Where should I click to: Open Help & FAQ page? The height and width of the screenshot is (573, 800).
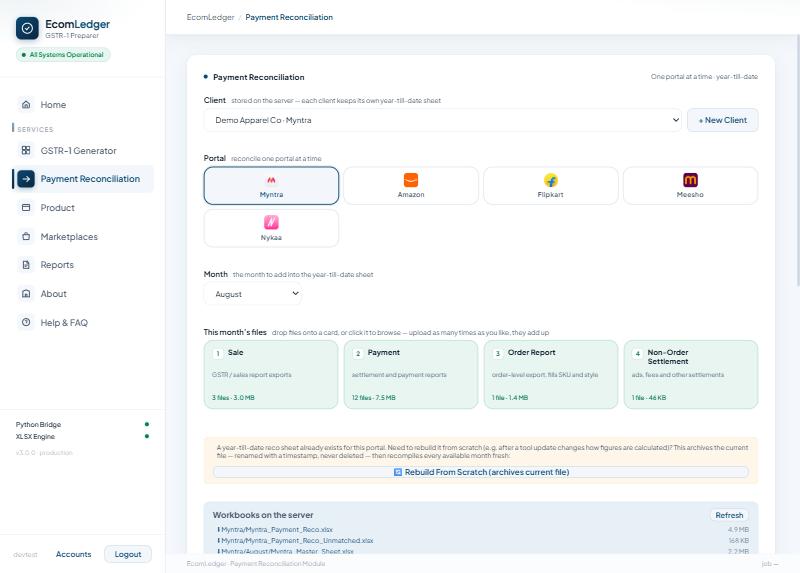pos(83,322)
